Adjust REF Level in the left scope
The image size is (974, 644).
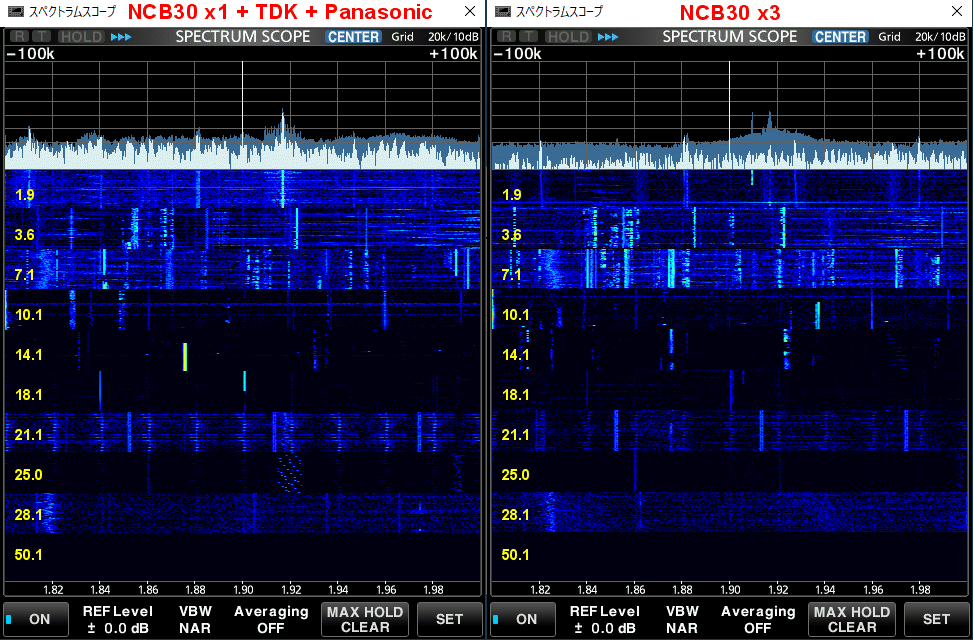pos(117,619)
